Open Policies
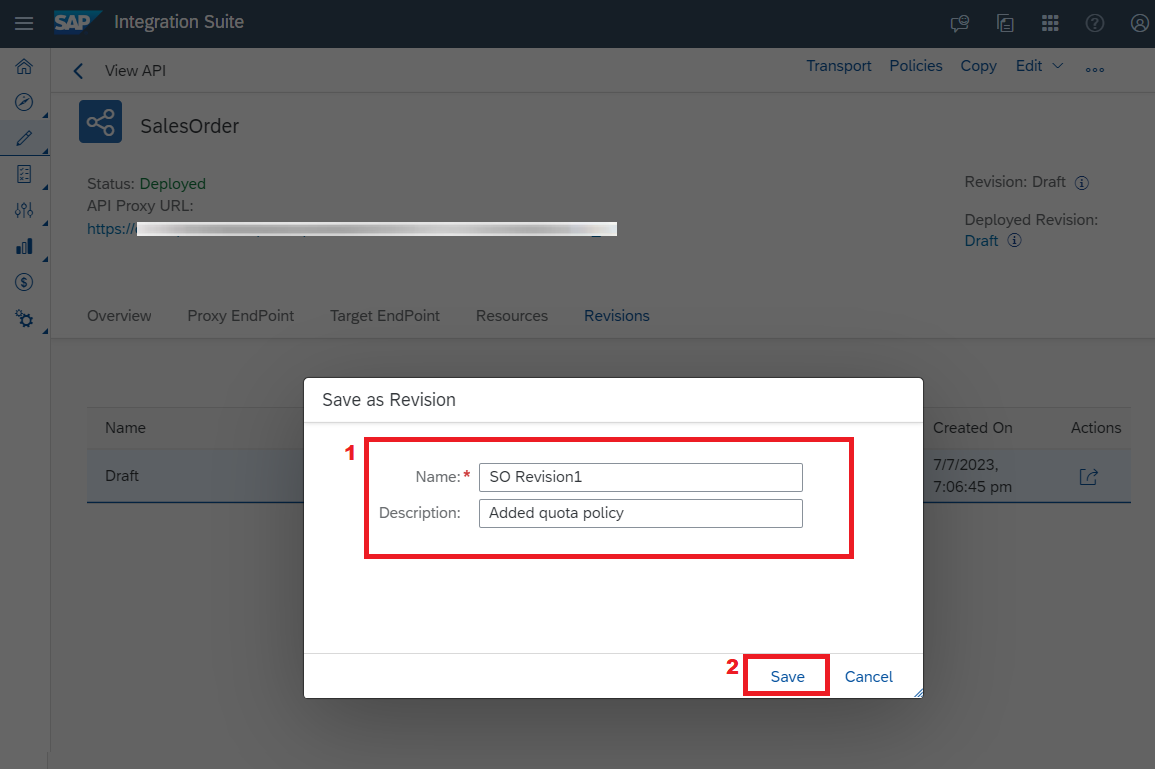The height and width of the screenshot is (769, 1155). [916, 66]
